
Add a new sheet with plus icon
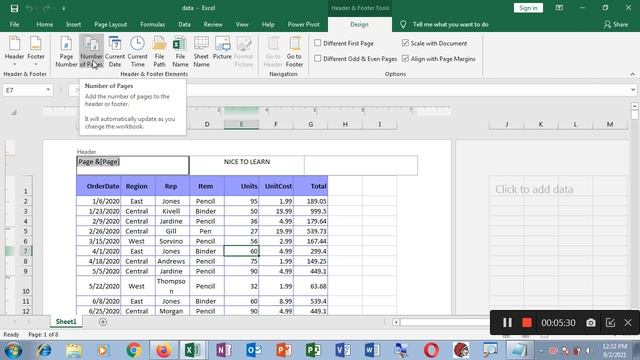point(103,322)
